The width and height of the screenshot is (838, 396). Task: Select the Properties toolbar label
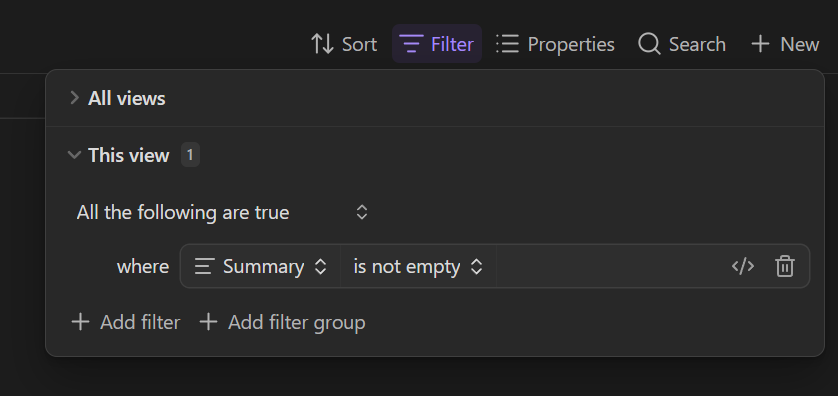(x=571, y=44)
